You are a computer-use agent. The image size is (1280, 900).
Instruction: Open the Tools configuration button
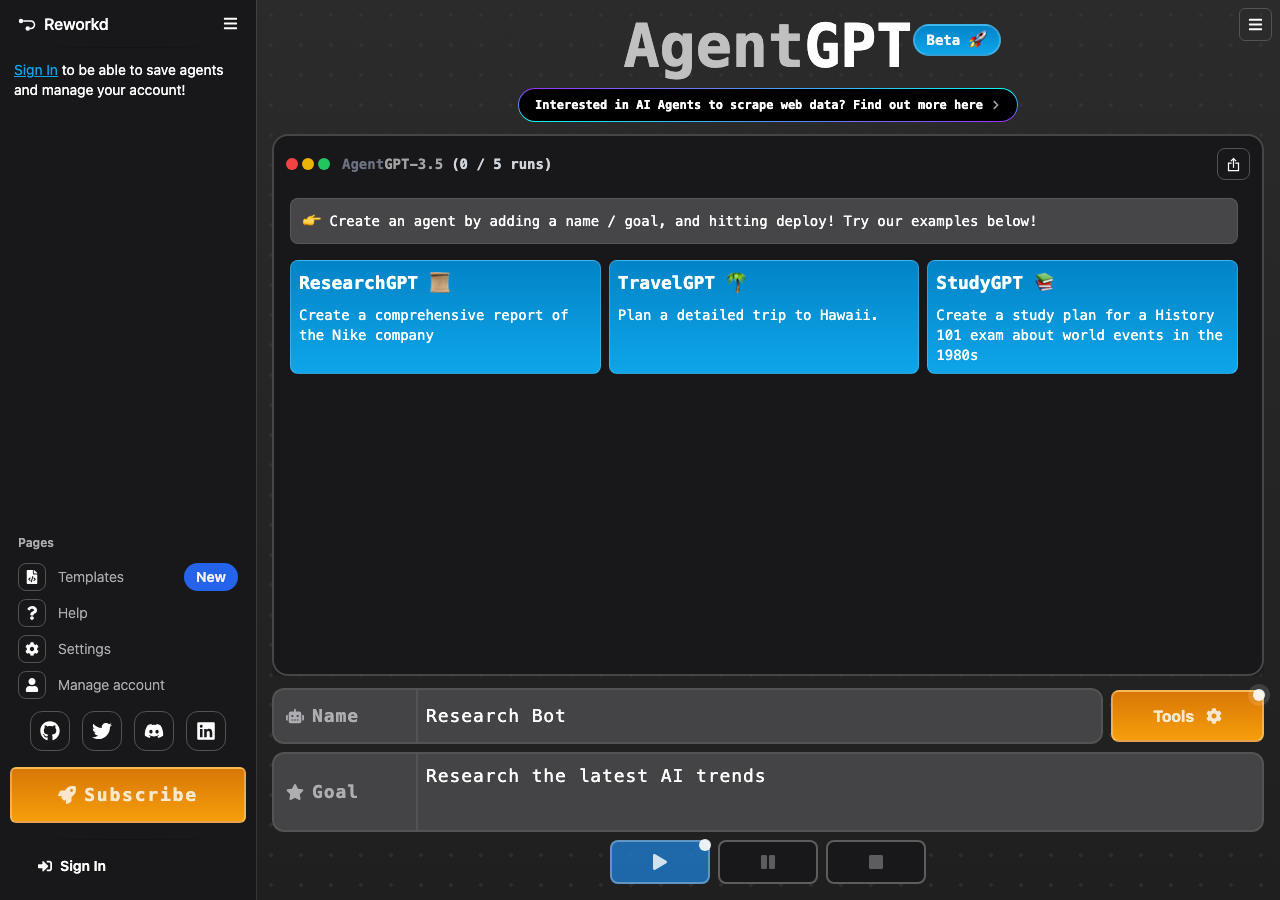[1187, 716]
